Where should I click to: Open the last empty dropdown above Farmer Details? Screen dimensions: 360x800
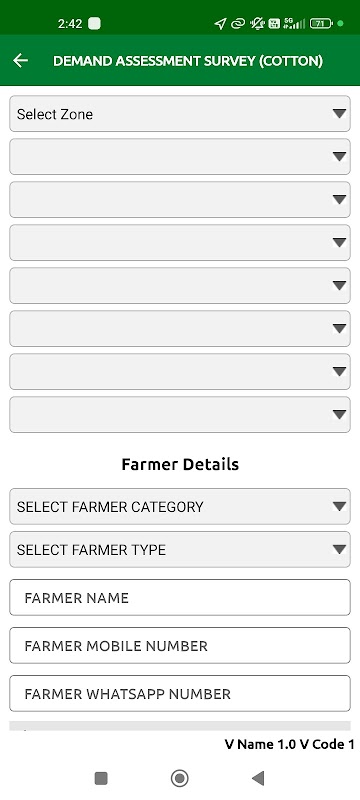180,414
